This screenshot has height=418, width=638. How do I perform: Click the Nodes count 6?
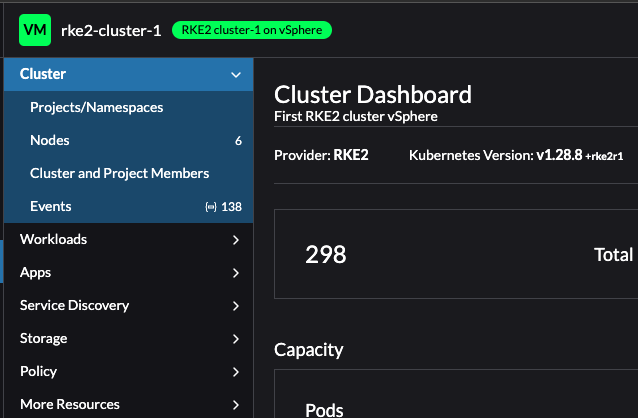(x=238, y=141)
